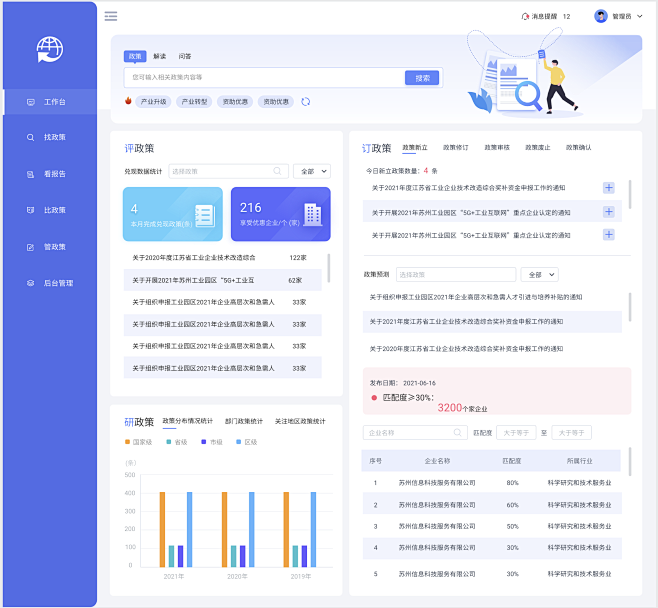The height and width of the screenshot is (608, 658).
Task: Click scrollbar in 评政策 policy list
Action: pyautogui.click(x=329, y=268)
